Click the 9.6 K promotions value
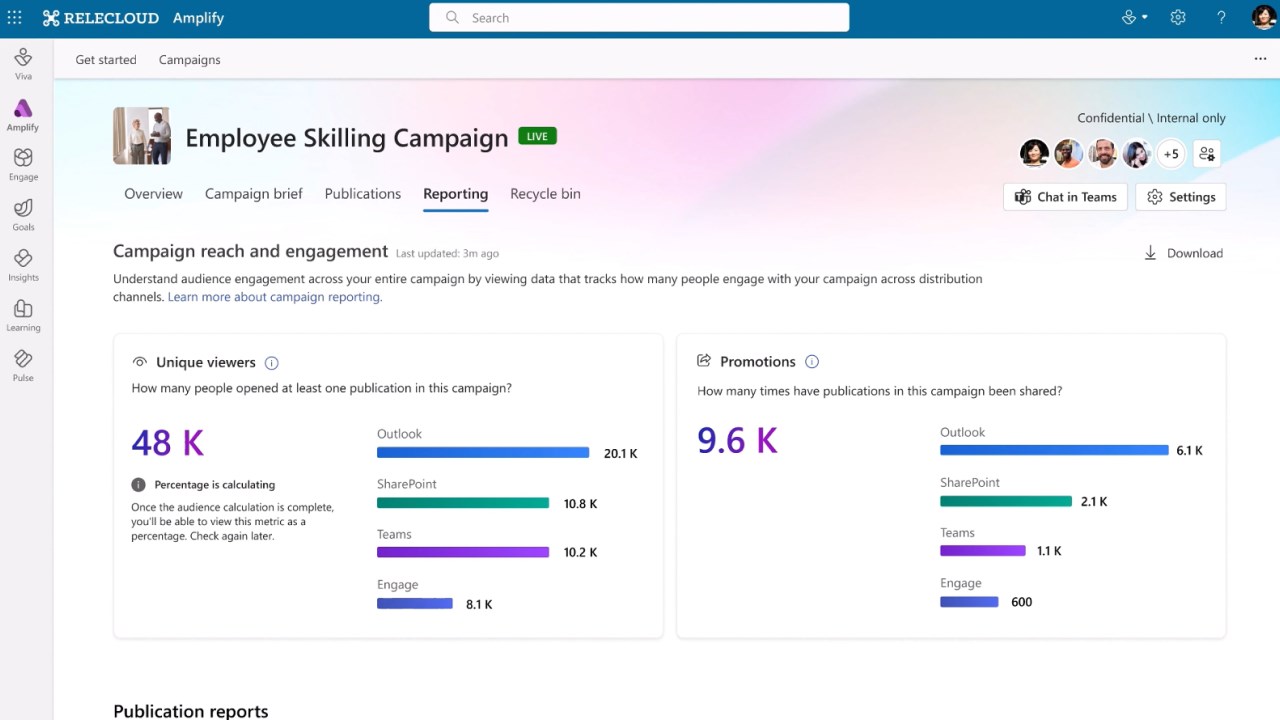The height and width of the screenshot is (720, 1280). 737,440
